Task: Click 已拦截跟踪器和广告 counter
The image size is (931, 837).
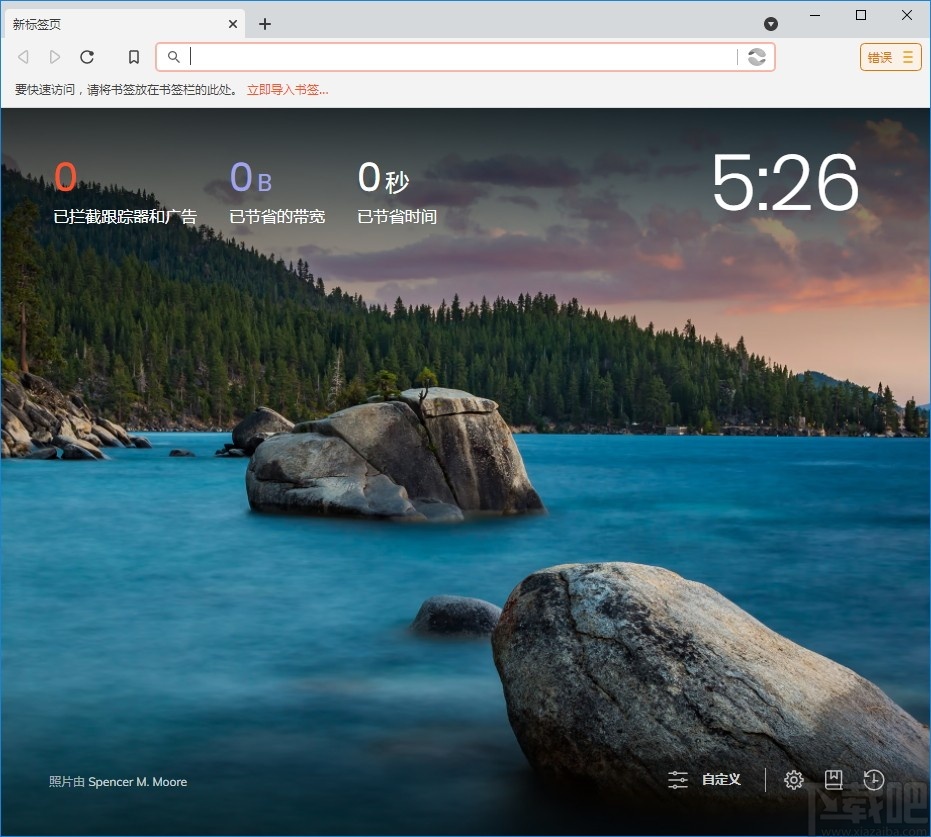Action: (125, 192)
